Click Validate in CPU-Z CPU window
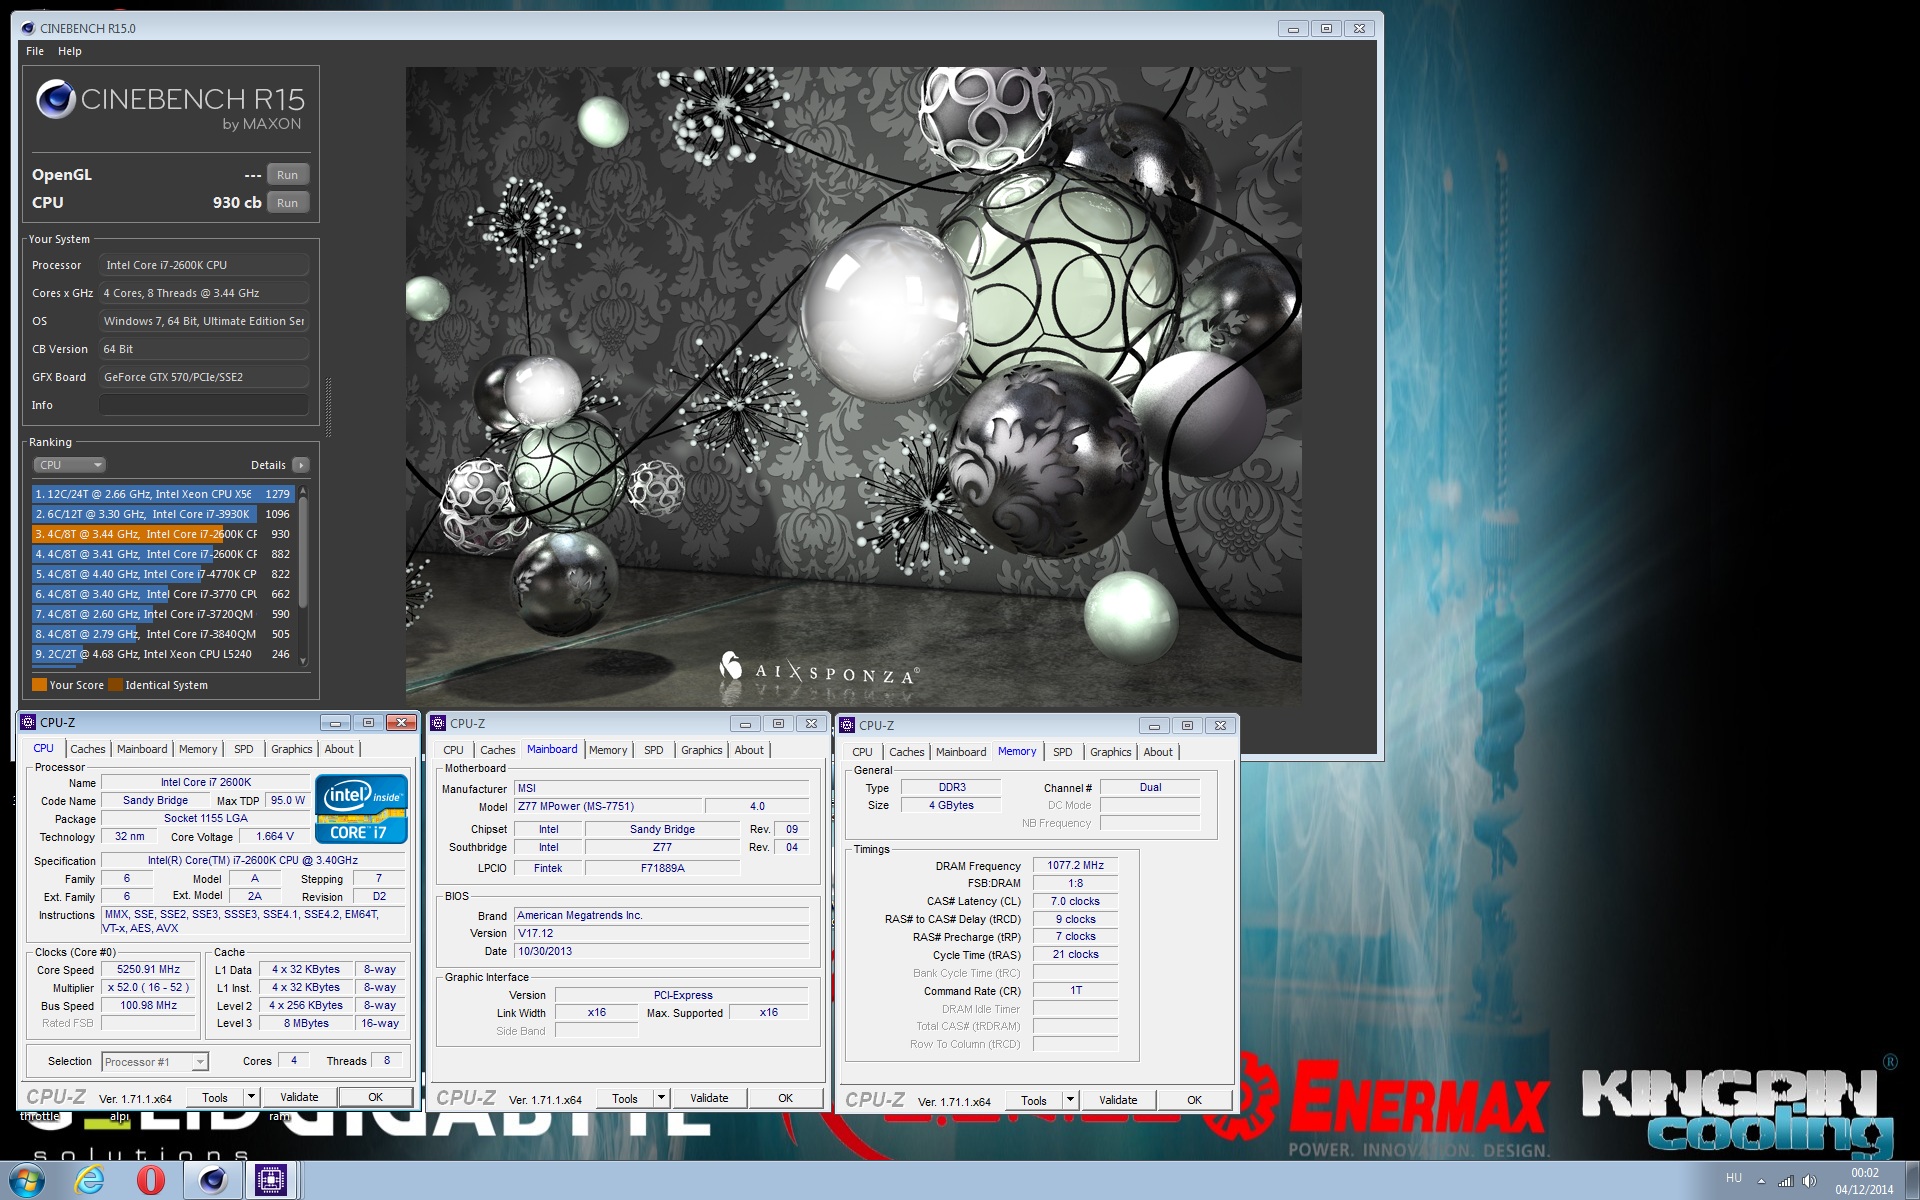The height and width of the screenshot is (1200, 1920). pos(299,1097)
